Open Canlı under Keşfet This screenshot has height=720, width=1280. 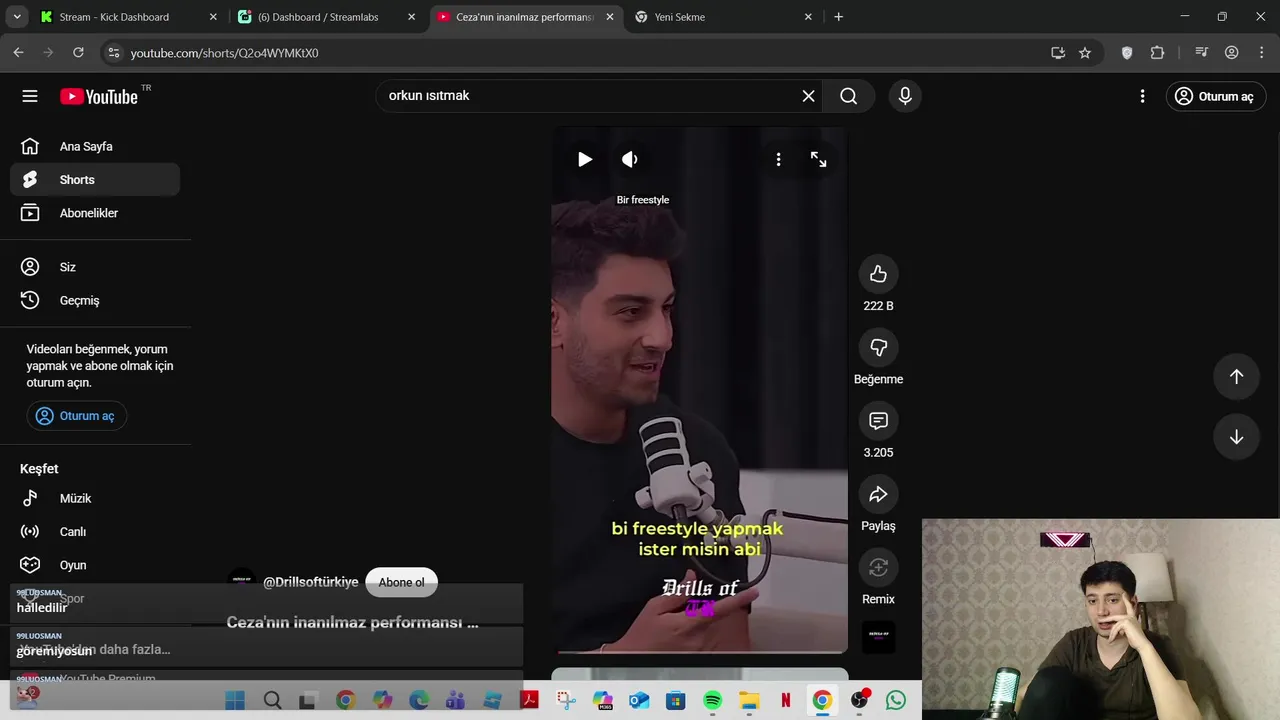point(95,532)
